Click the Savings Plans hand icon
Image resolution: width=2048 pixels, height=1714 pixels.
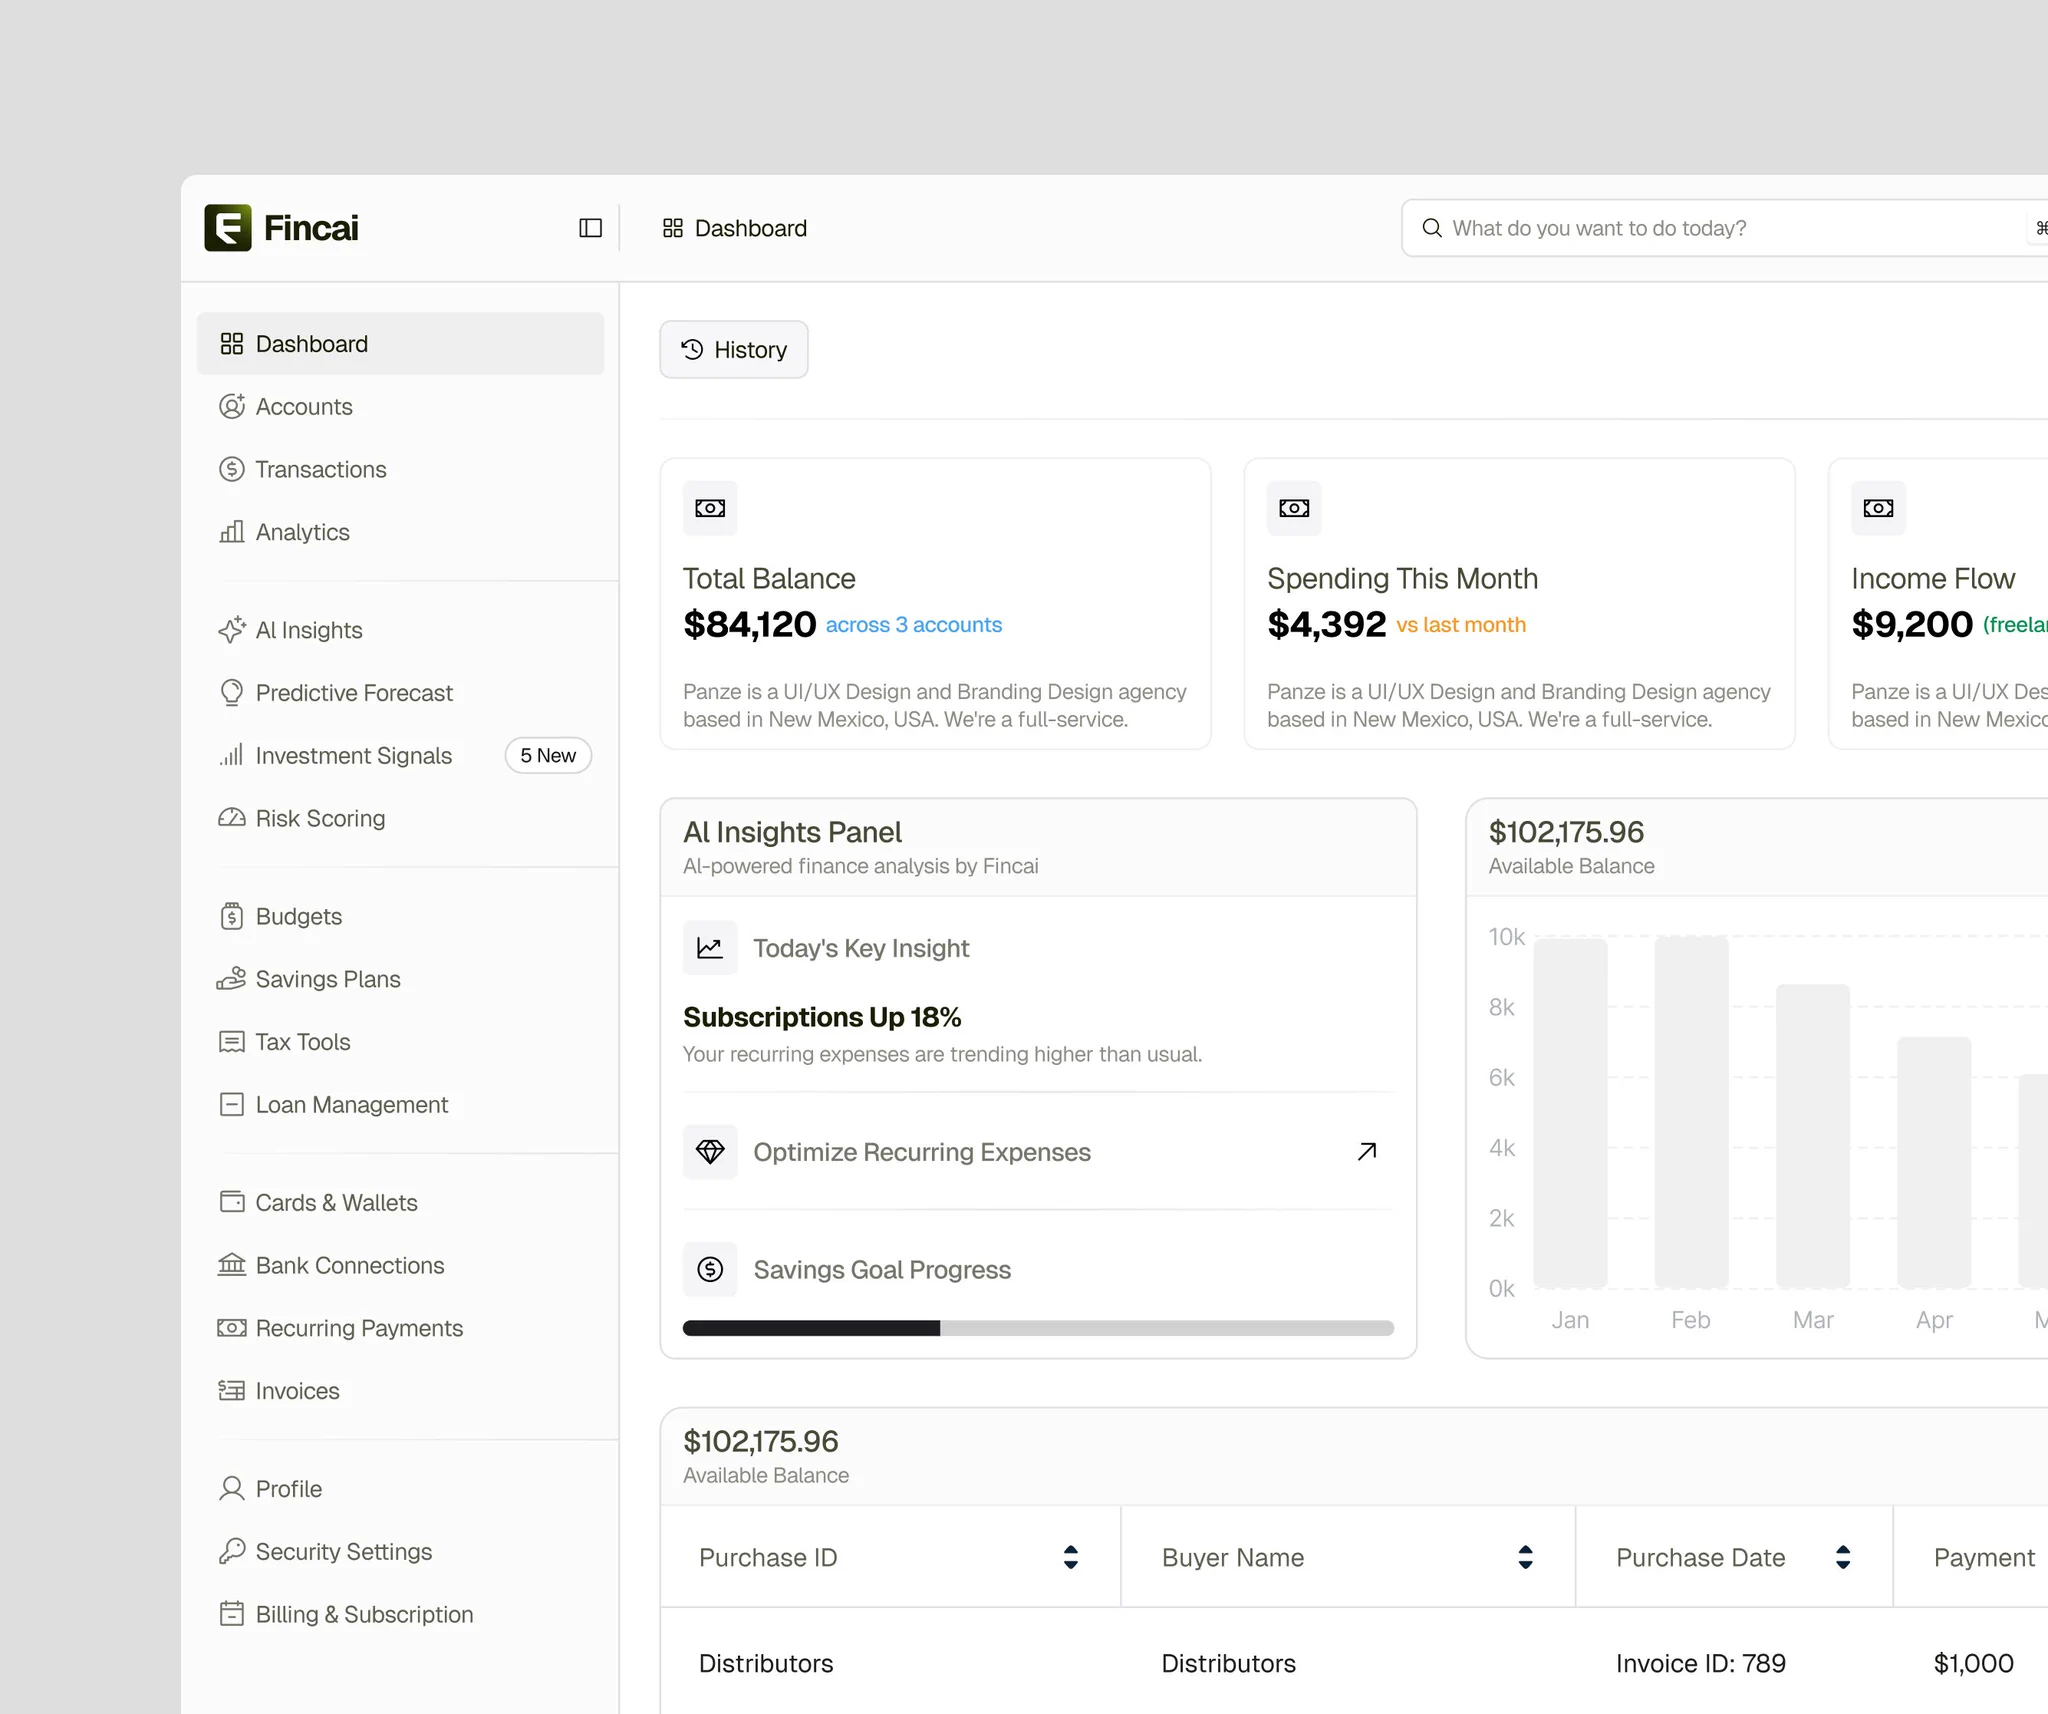[x=232, y=979]
